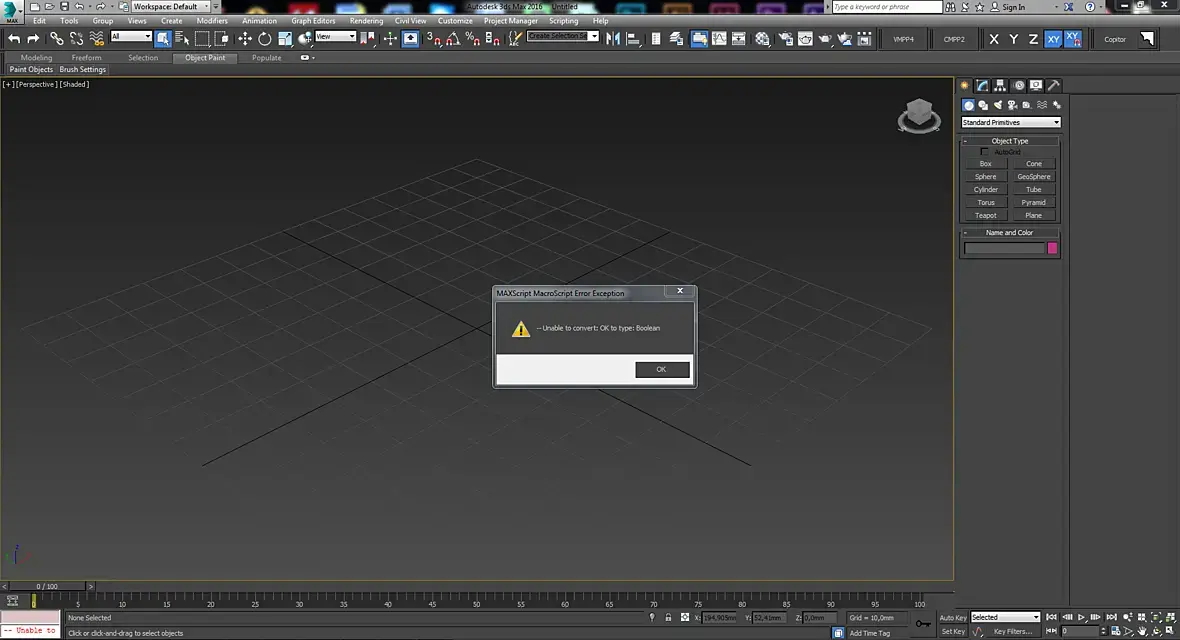Click the Select and Link chain icon

tap(56, 39)
